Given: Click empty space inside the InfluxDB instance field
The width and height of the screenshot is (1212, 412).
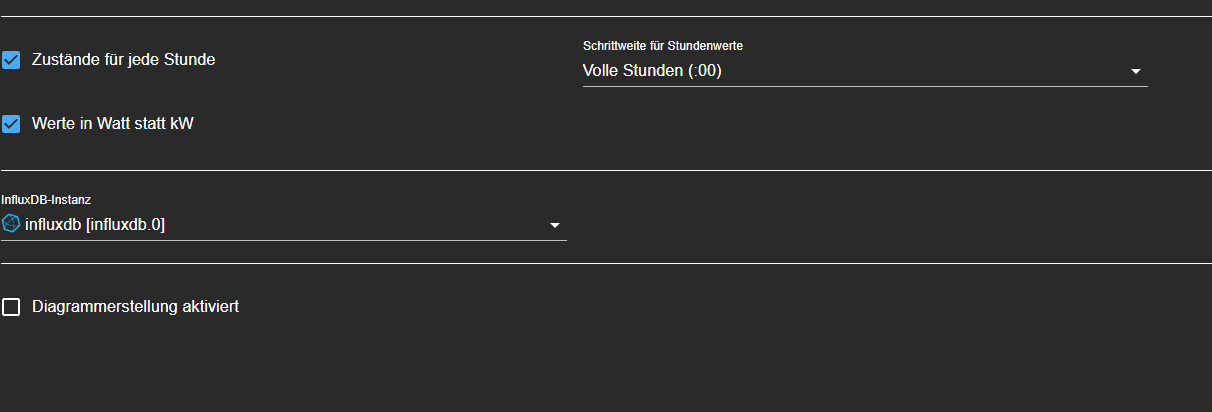Looking at the screenshot, I should [x=360, y=225].
